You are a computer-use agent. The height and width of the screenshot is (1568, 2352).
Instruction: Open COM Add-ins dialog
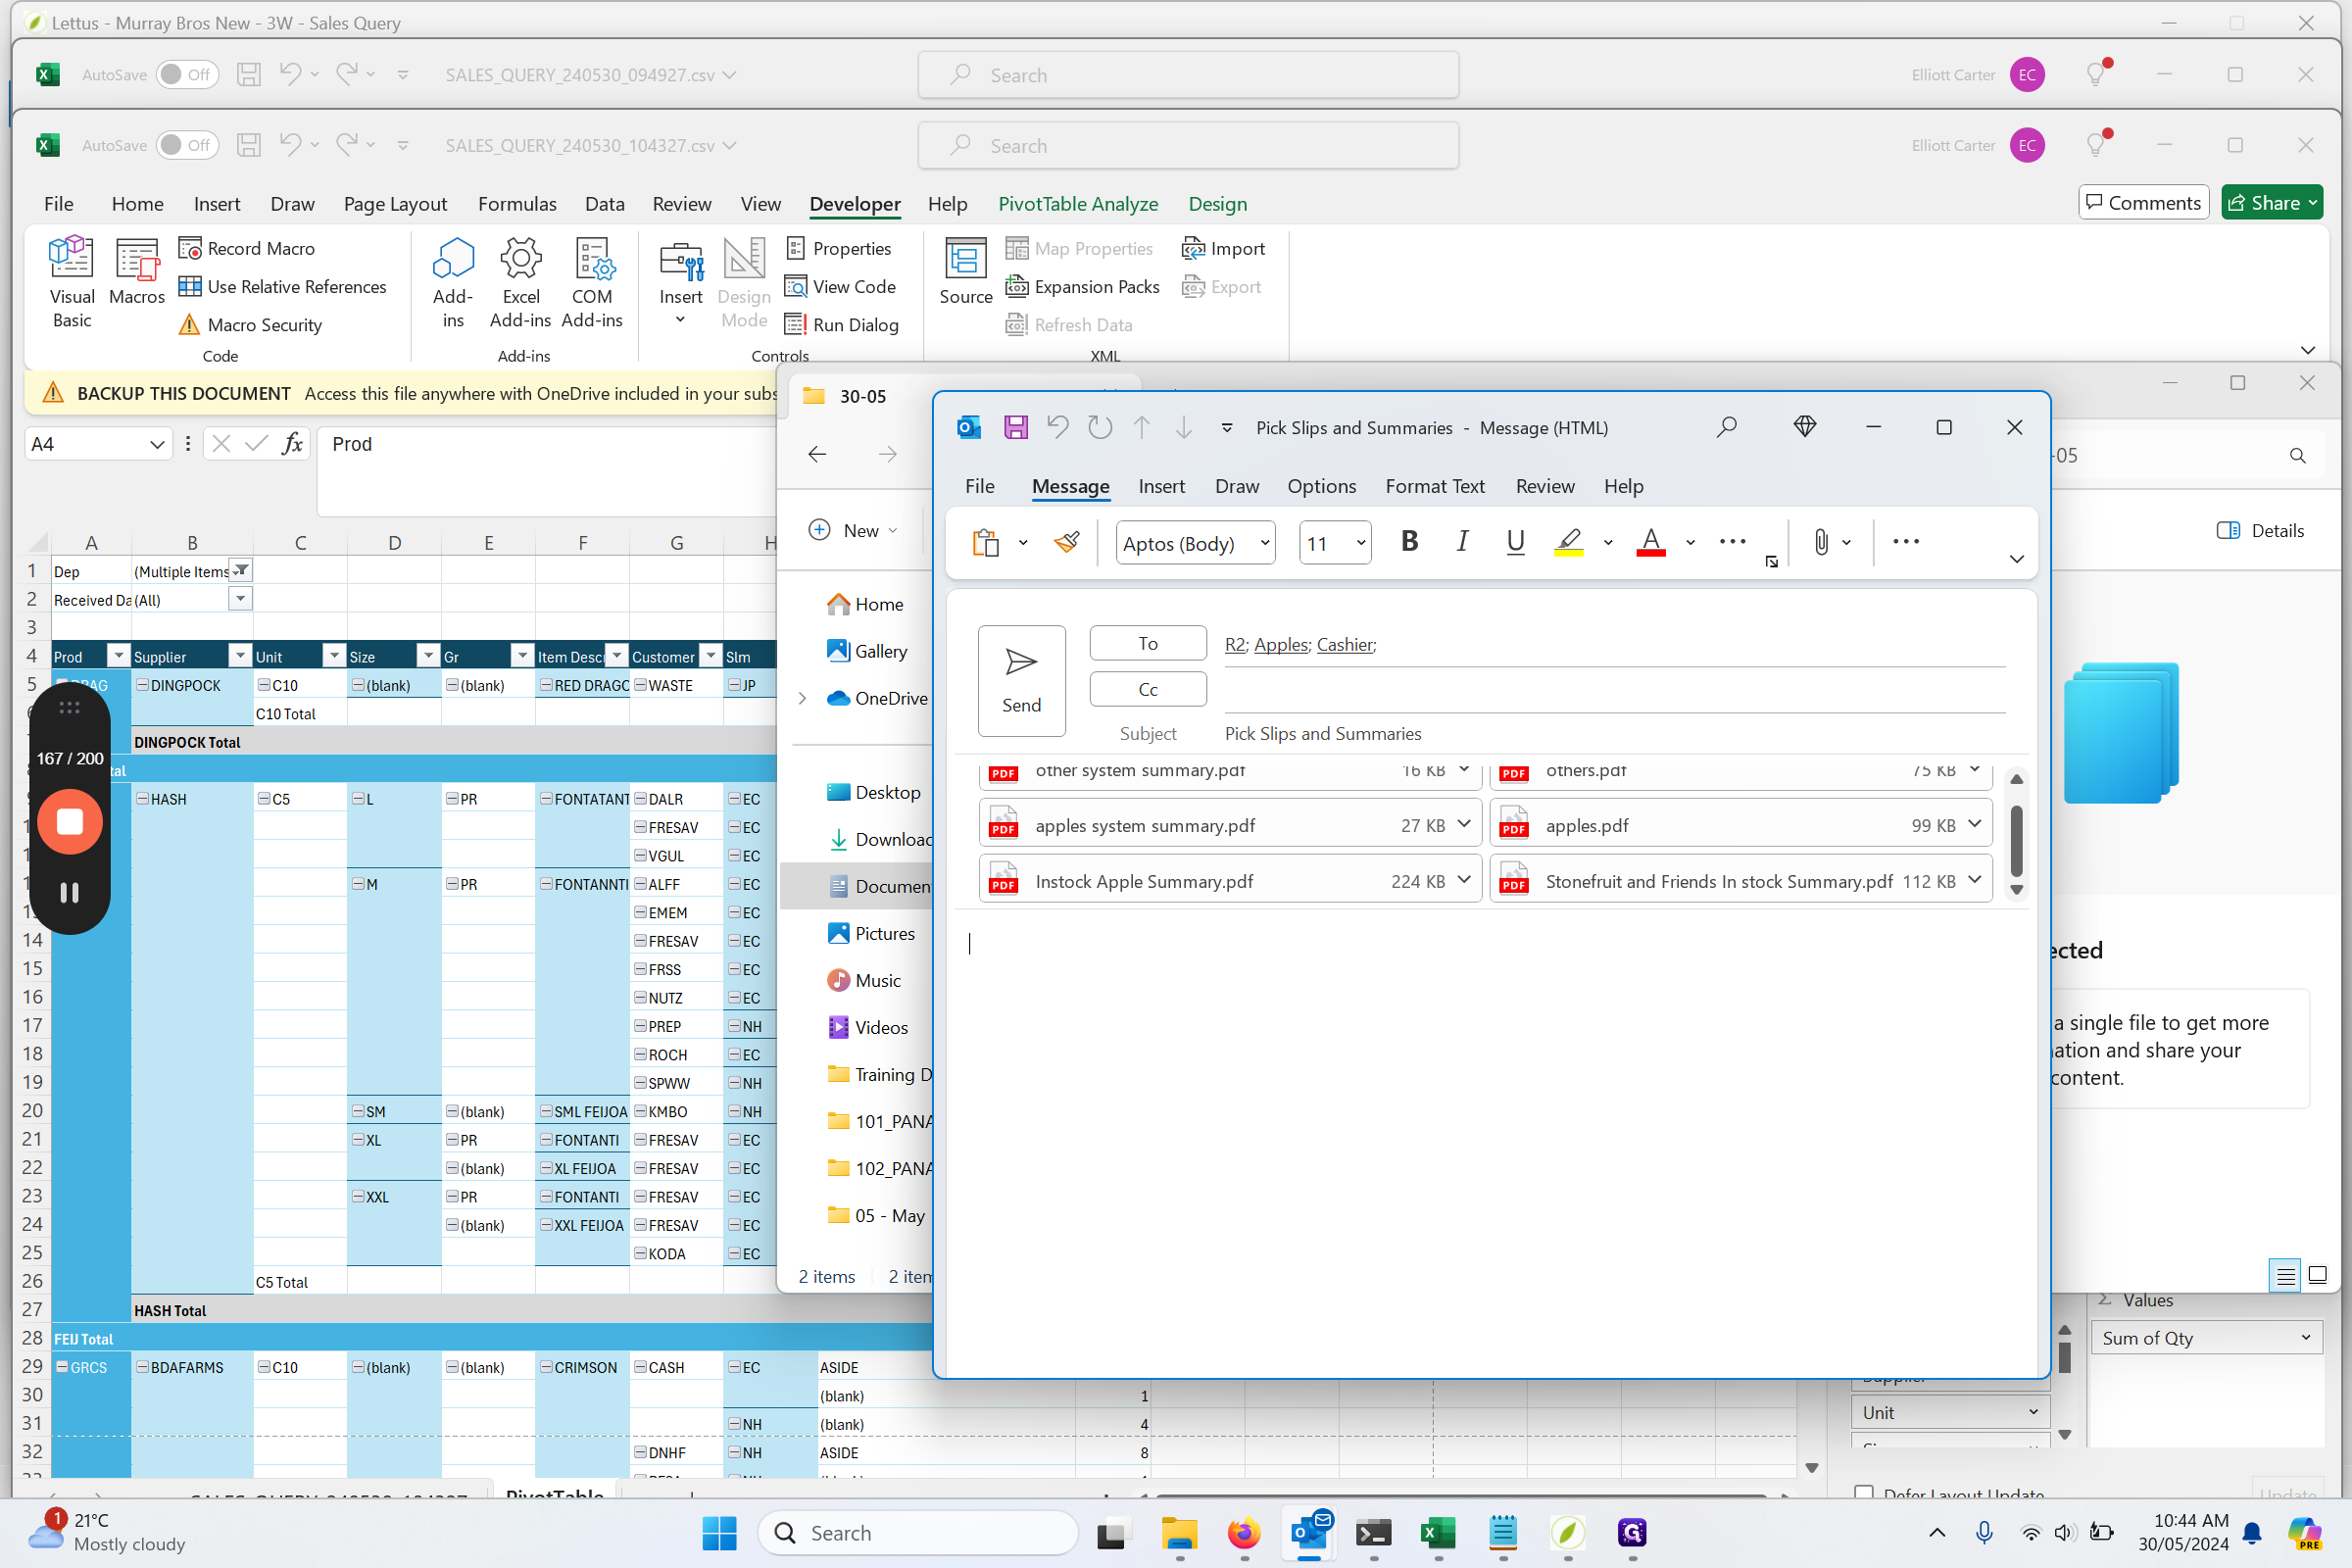point(592,282)
